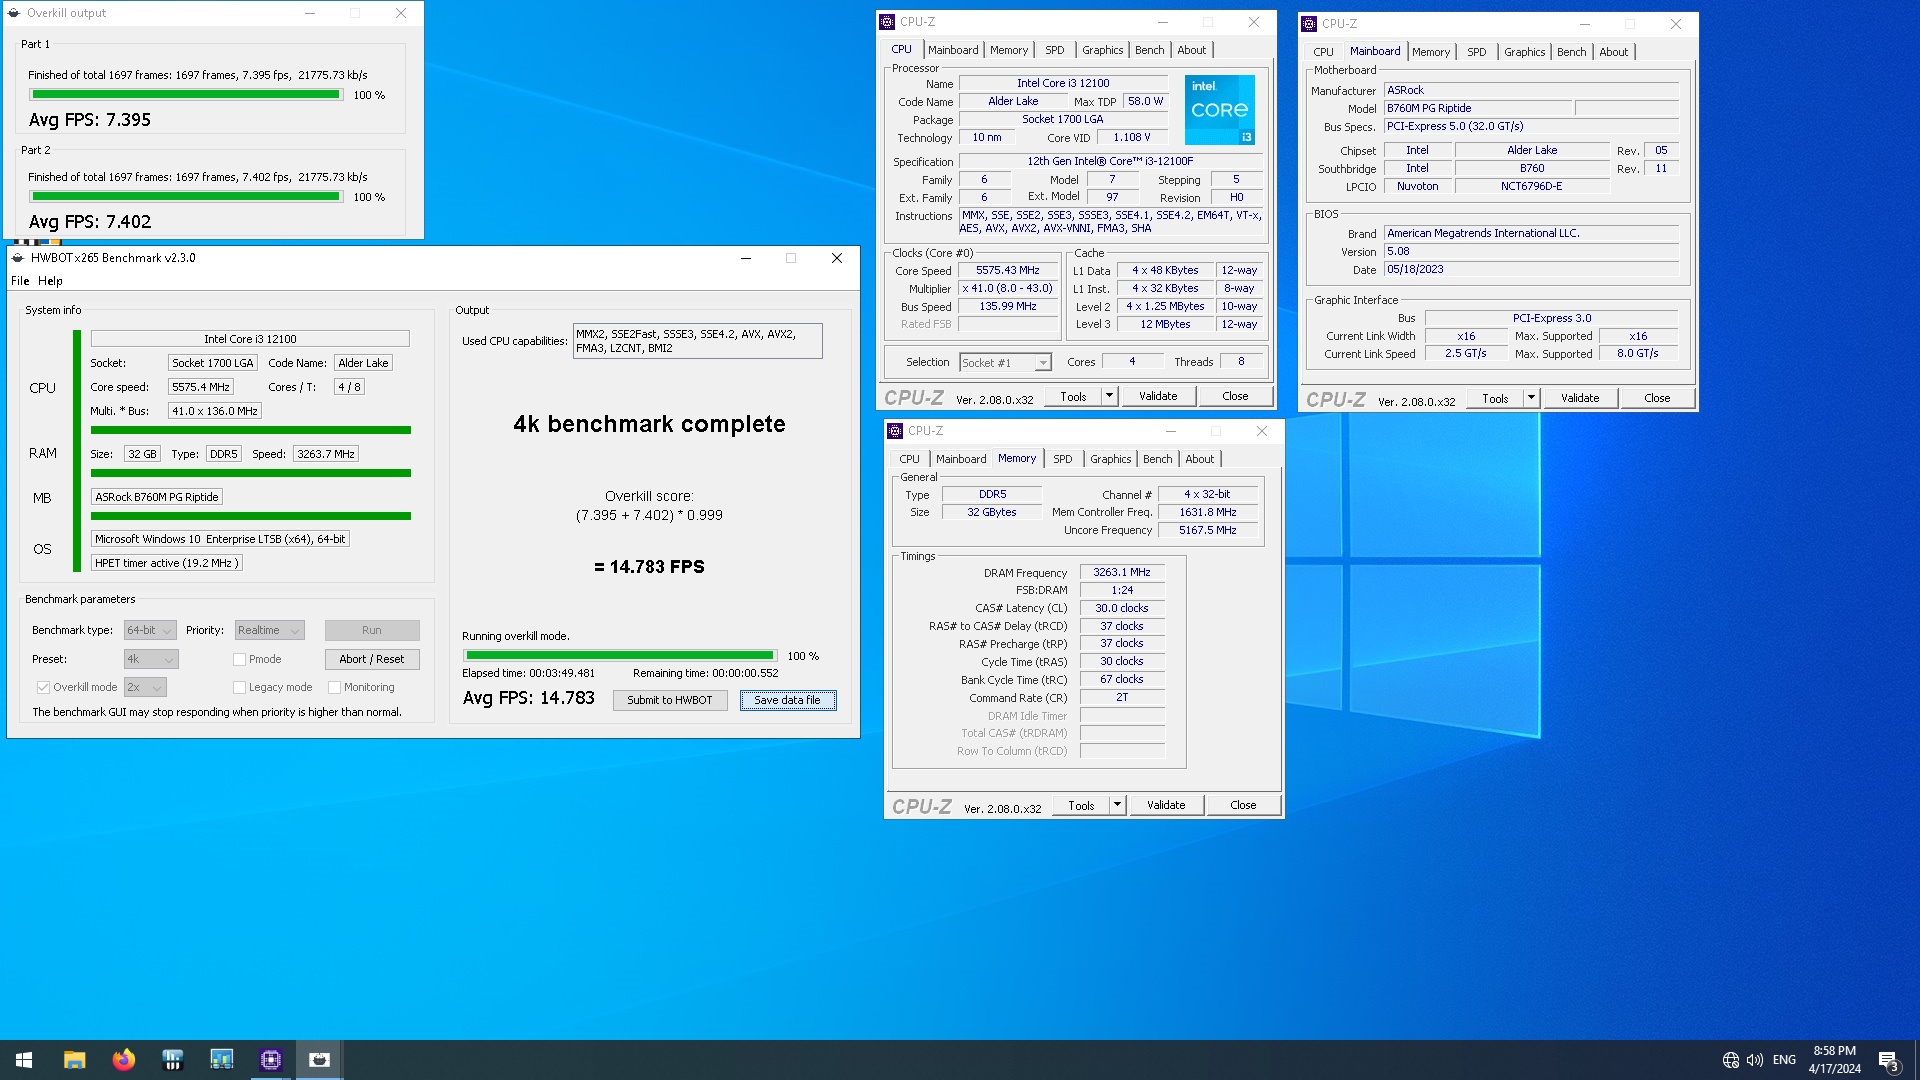This screenshot has width=1920, height=1080.
Task: Open the Socket #1 selection dropdown
Action: 1005,363
